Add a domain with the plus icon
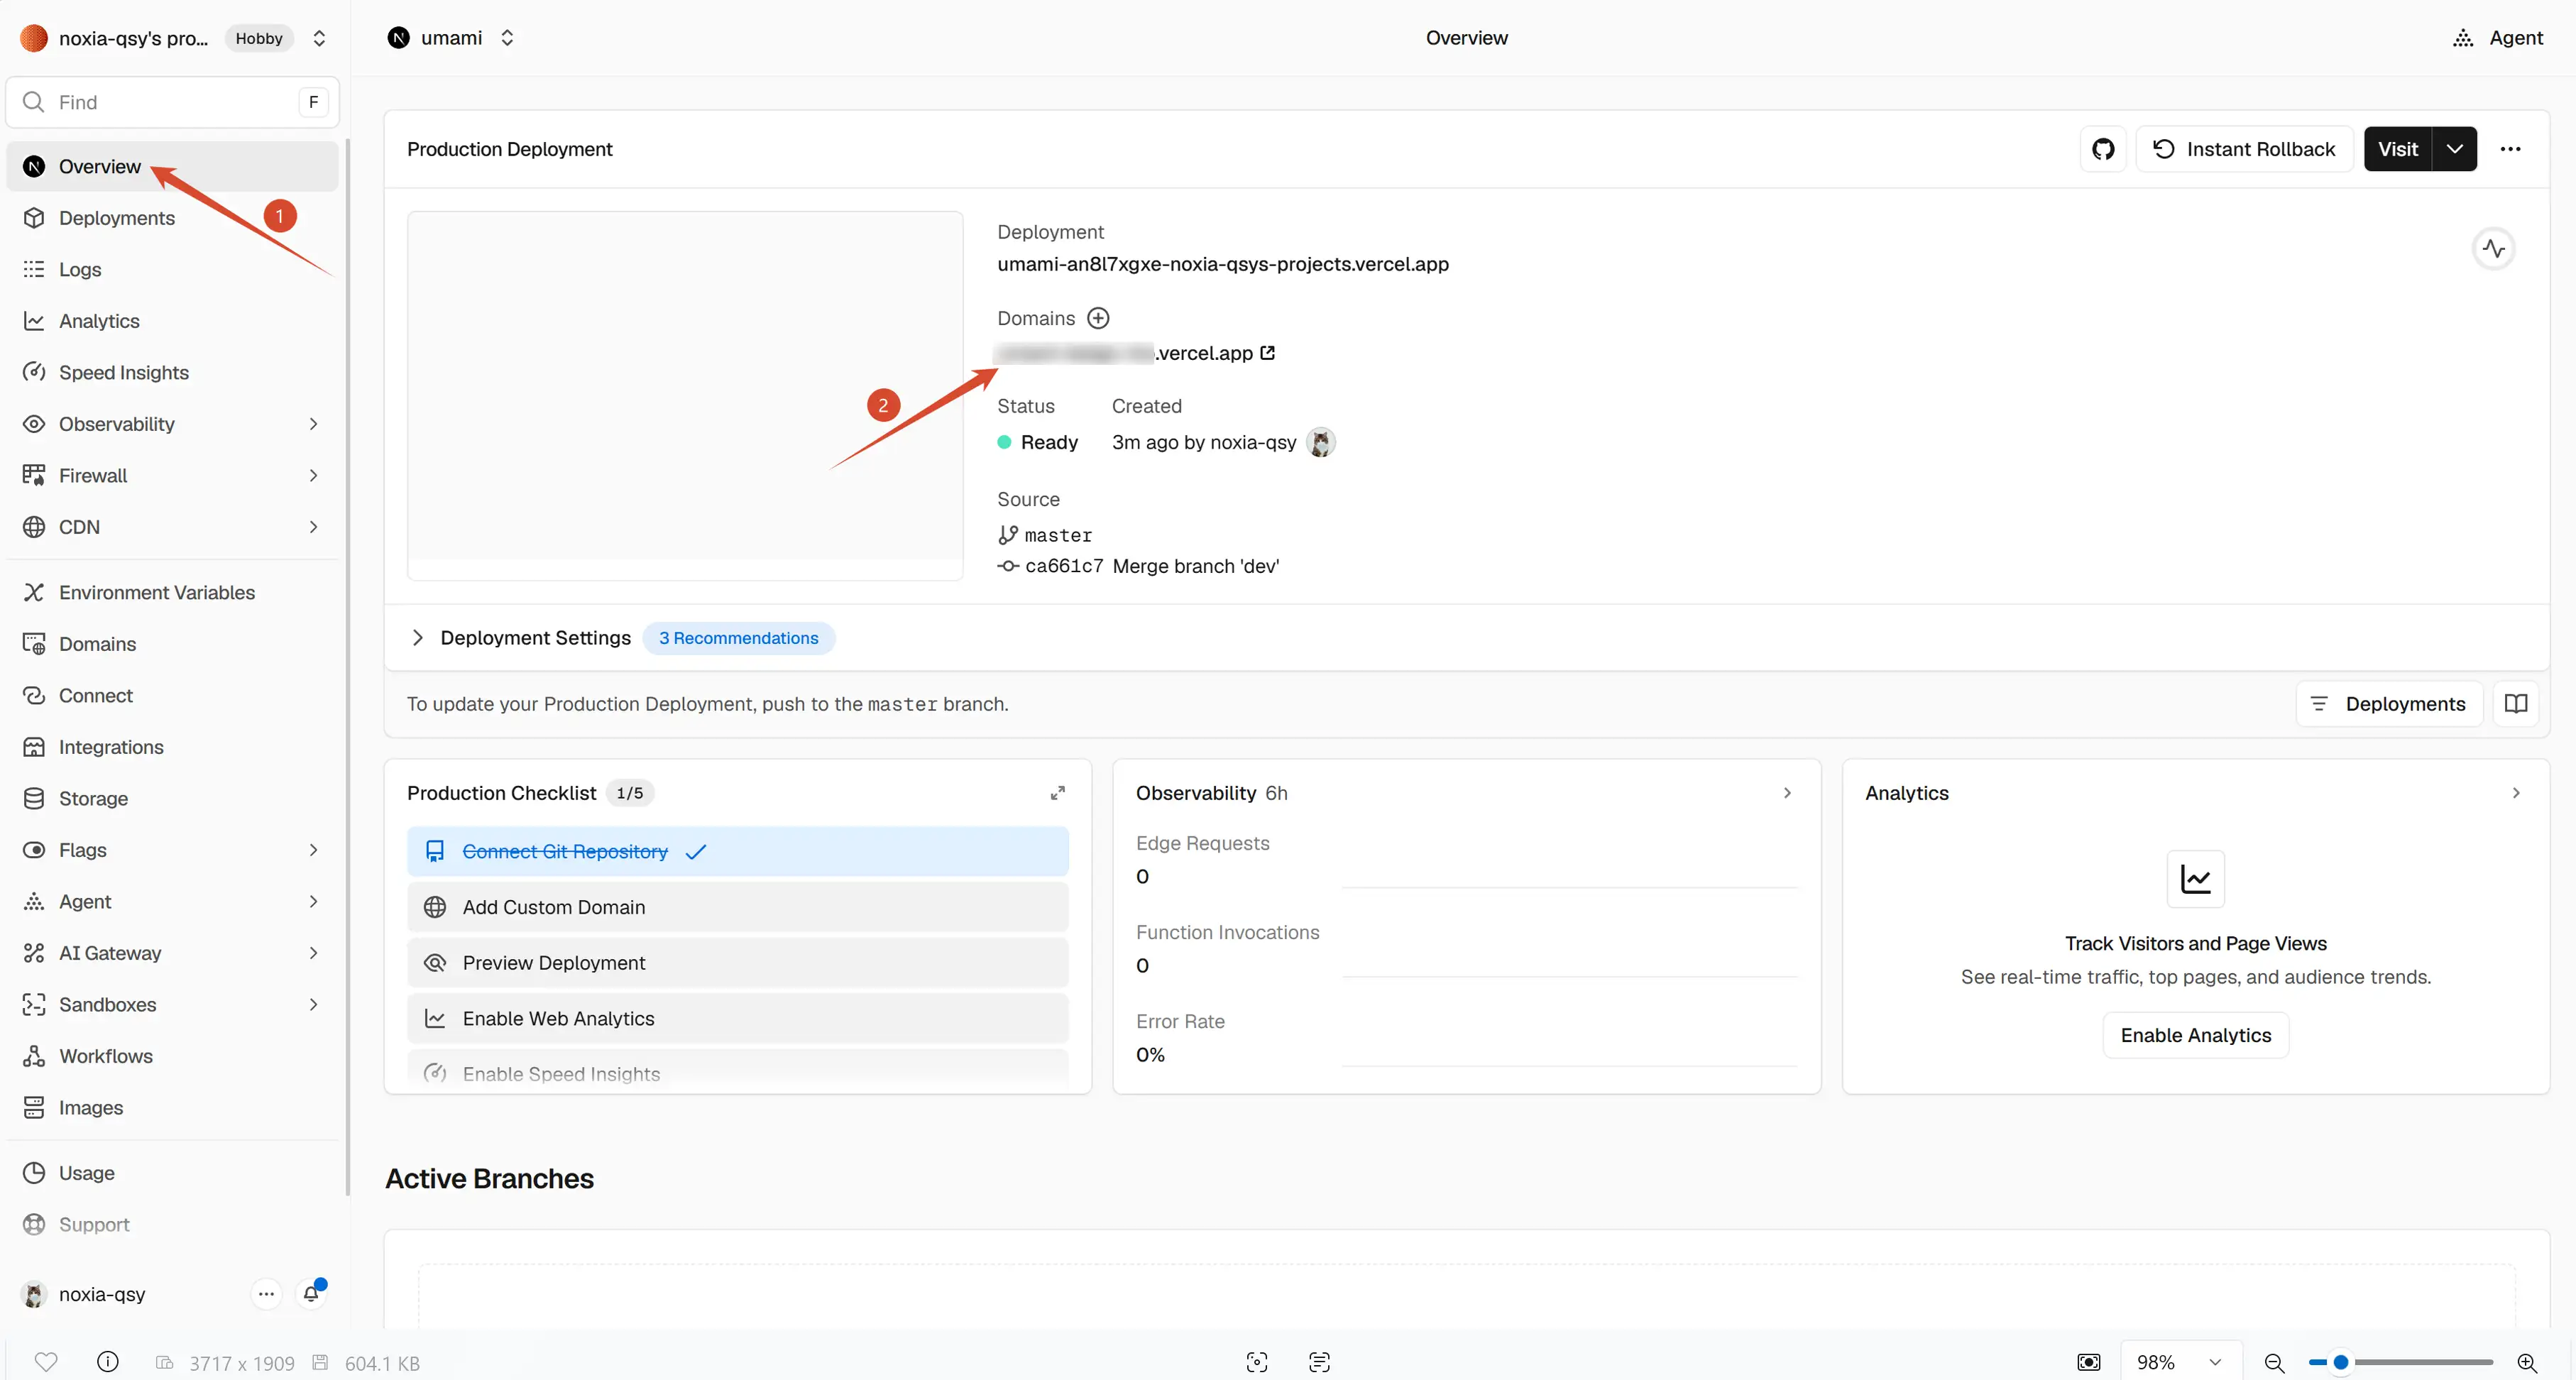Image resolution: width=2576 pixels, height=1380 pixels. [1098, 318]
